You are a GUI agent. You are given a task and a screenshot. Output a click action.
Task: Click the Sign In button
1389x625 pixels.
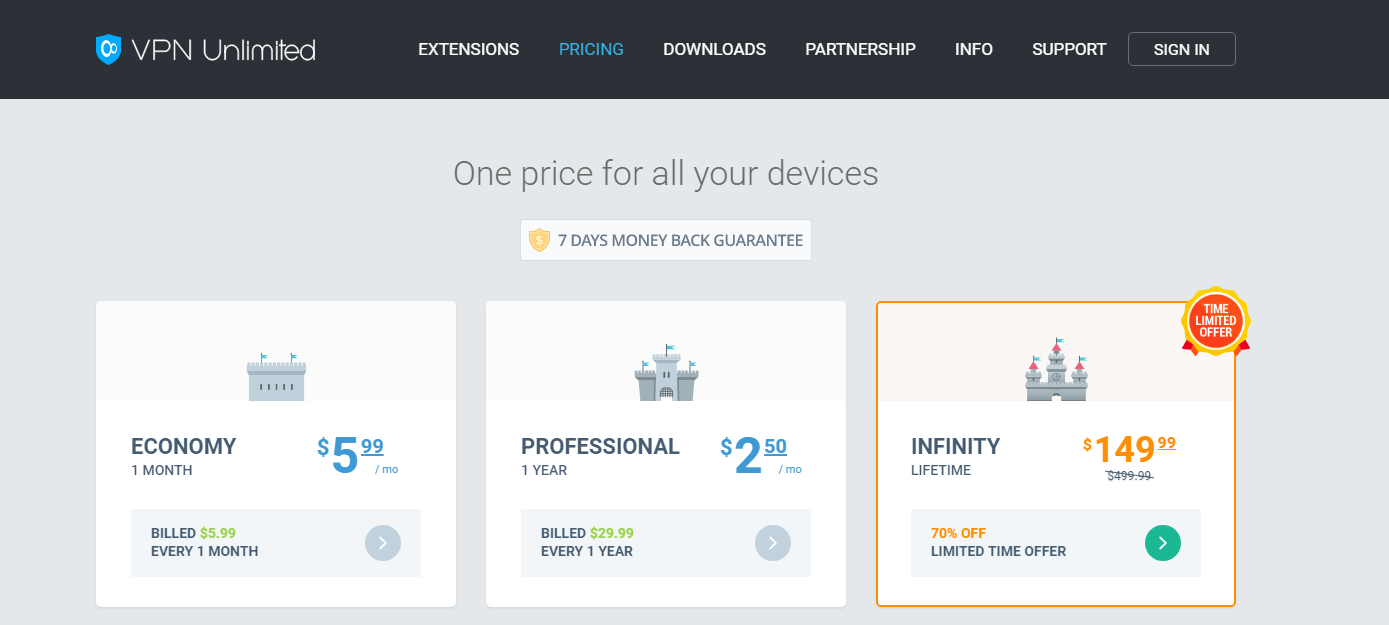point(1182,49)
